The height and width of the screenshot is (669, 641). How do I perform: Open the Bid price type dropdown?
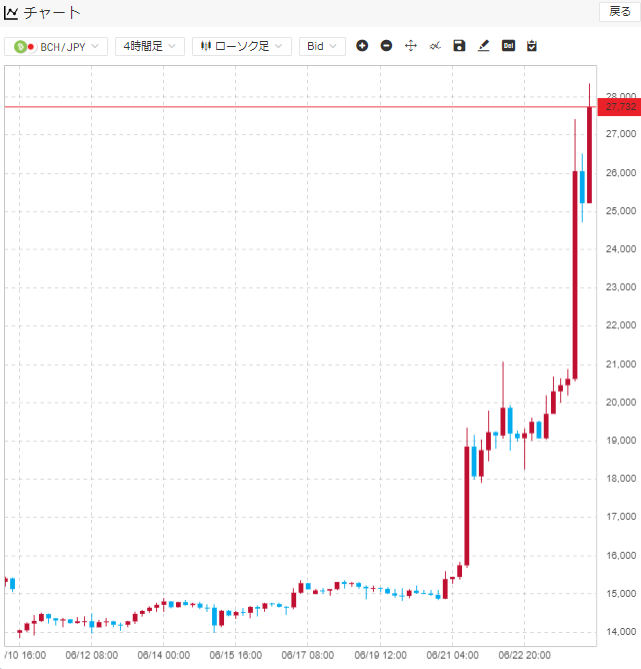click(x=322, y=47)
